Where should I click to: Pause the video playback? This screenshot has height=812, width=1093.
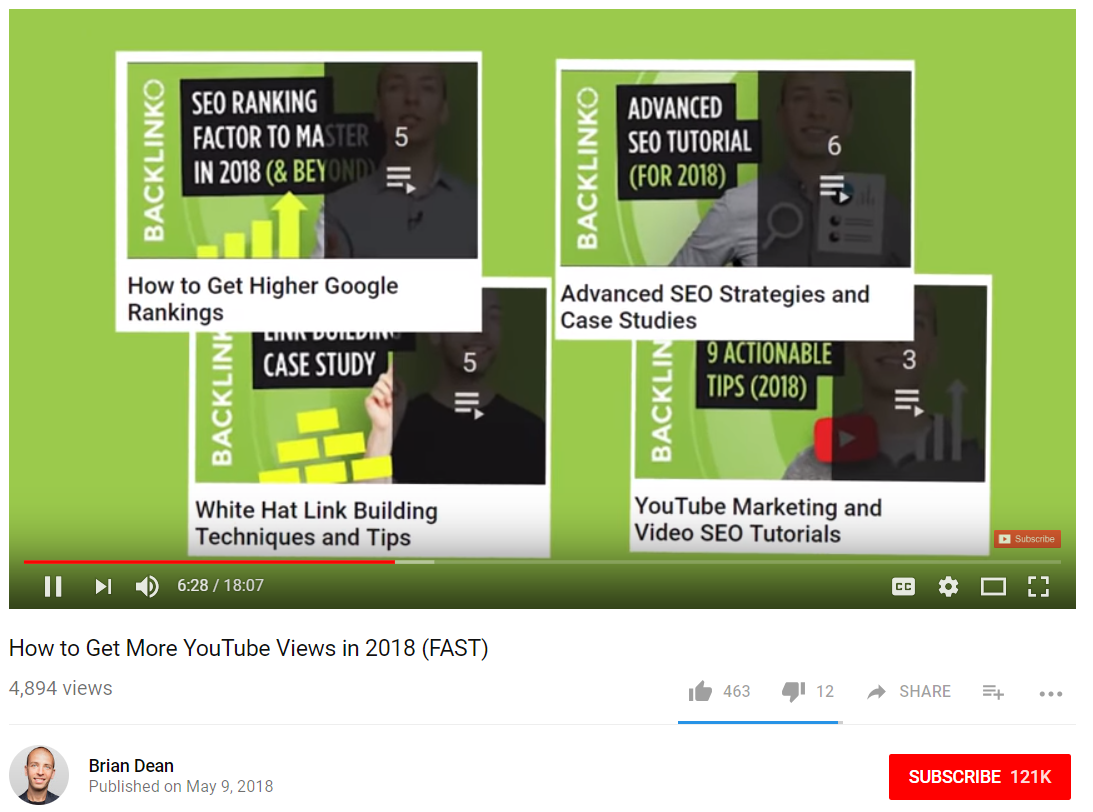[53, 586]
